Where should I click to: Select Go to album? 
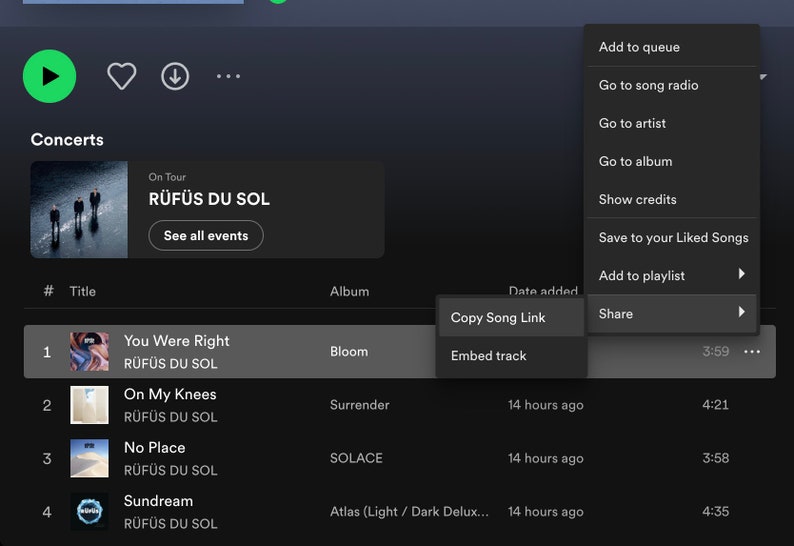point(671,161)
